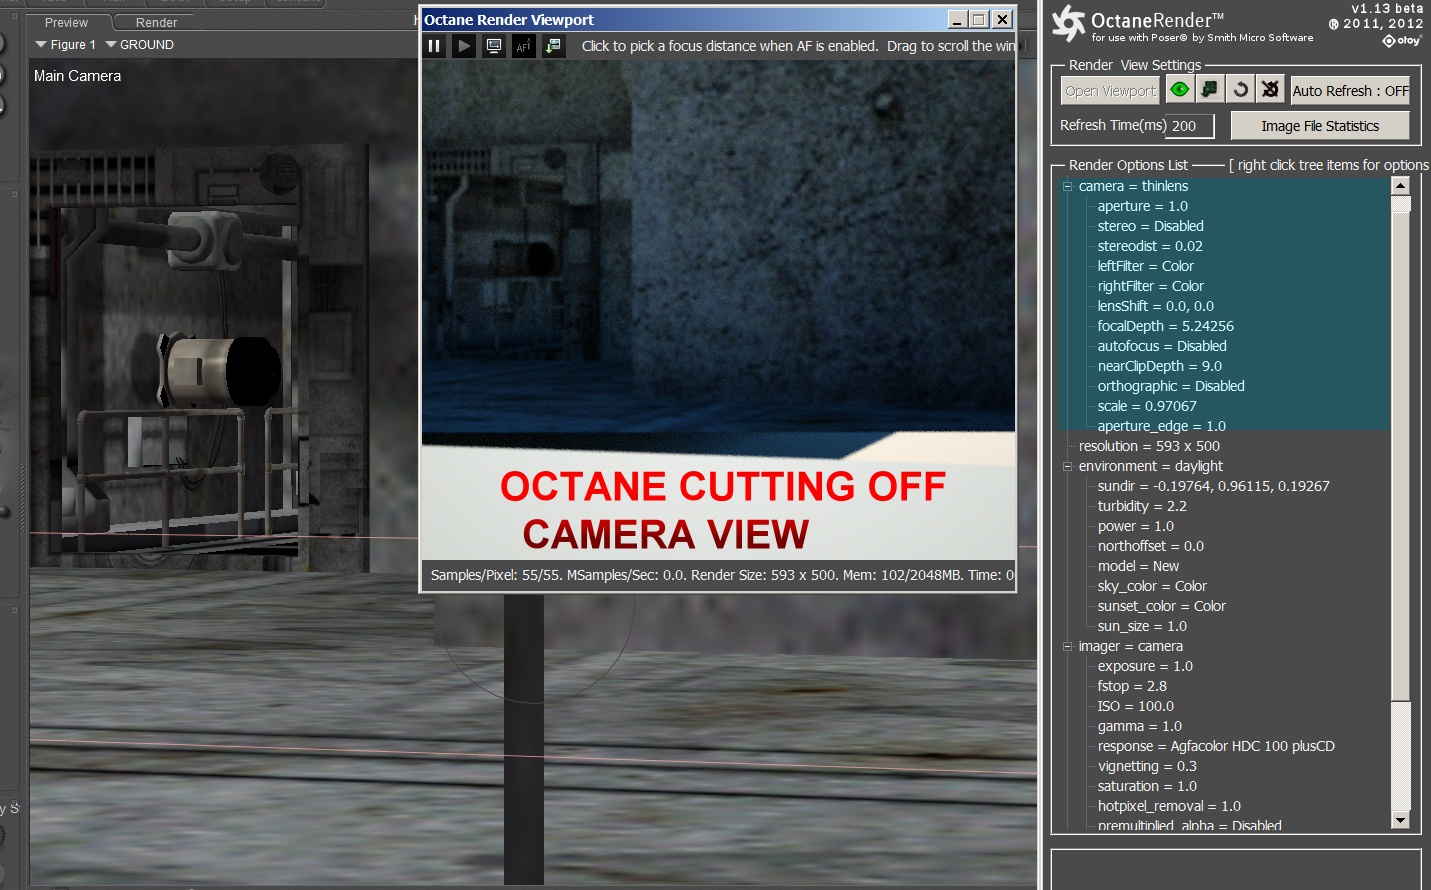Select the vignetting = 0.3 item
1431x890 pixels.
1147,766
